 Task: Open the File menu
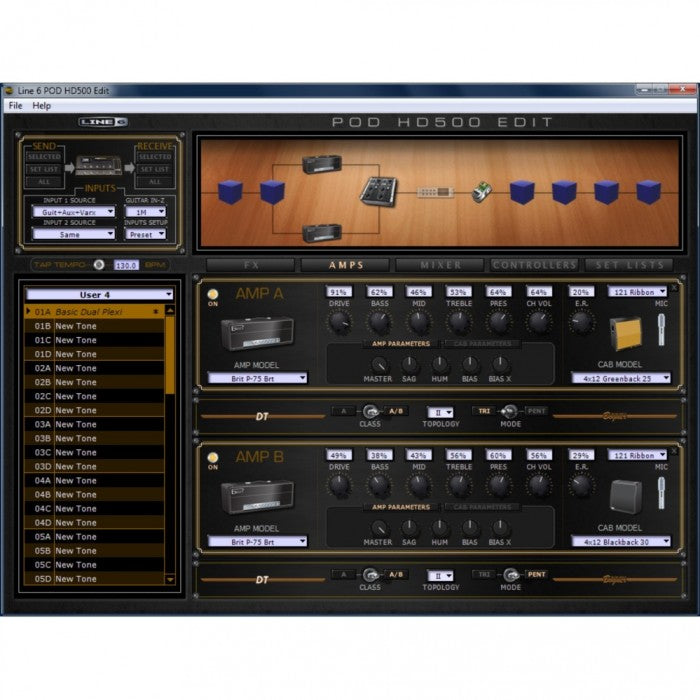(x=15, y=106)
